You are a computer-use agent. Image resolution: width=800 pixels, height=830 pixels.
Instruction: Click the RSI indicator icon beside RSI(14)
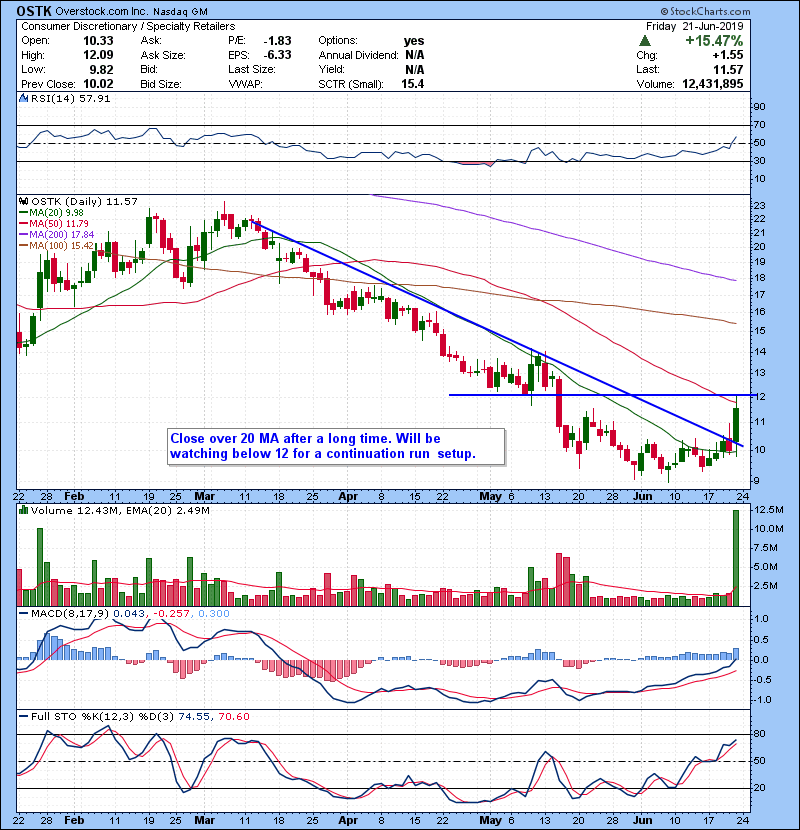[x=23, y=98]
